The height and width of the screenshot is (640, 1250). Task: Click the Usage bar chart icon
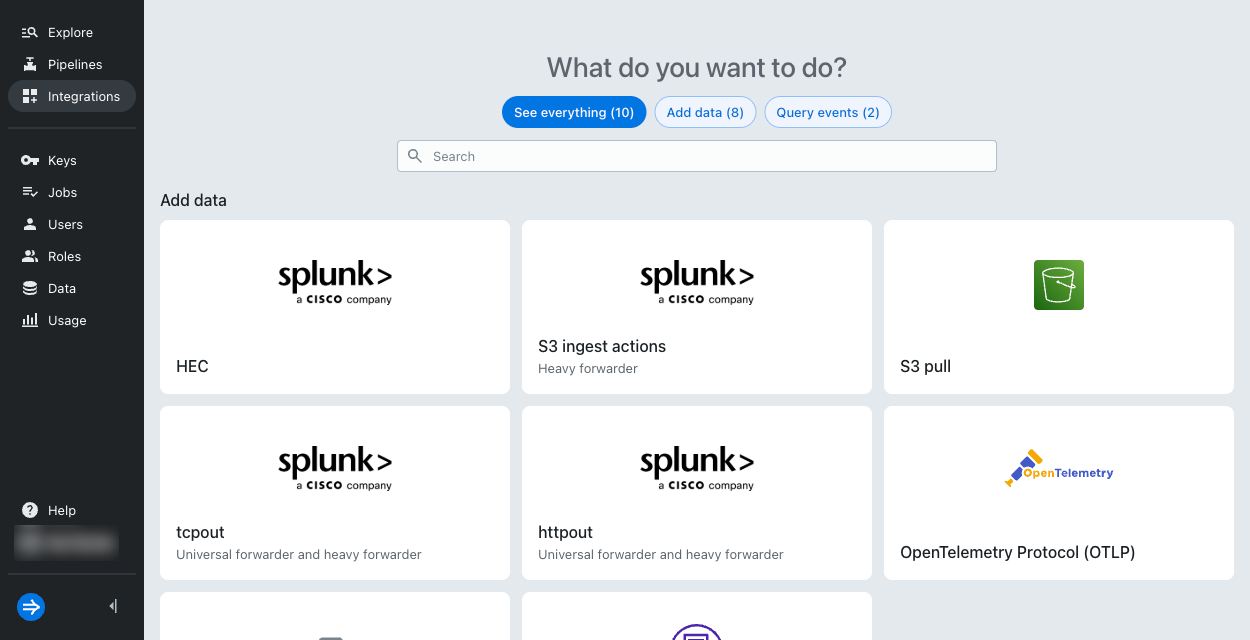click(30, 320)
